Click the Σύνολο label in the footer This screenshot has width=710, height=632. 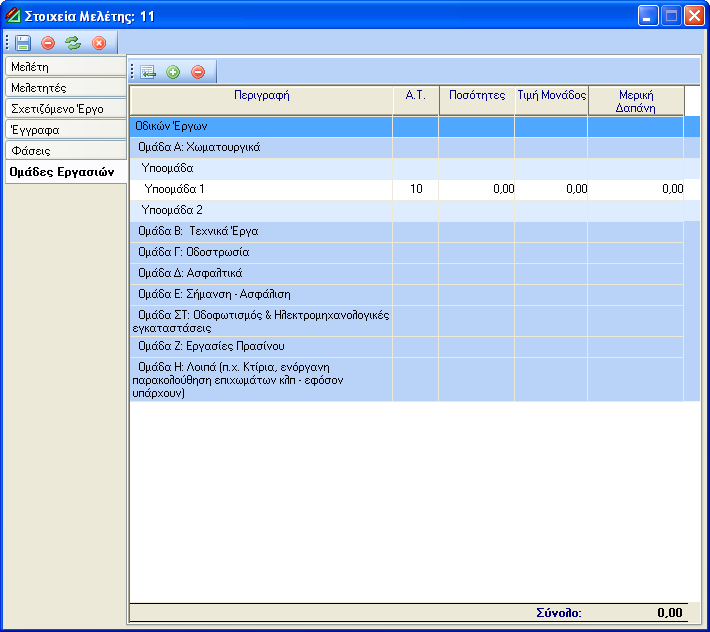(559, 613)
